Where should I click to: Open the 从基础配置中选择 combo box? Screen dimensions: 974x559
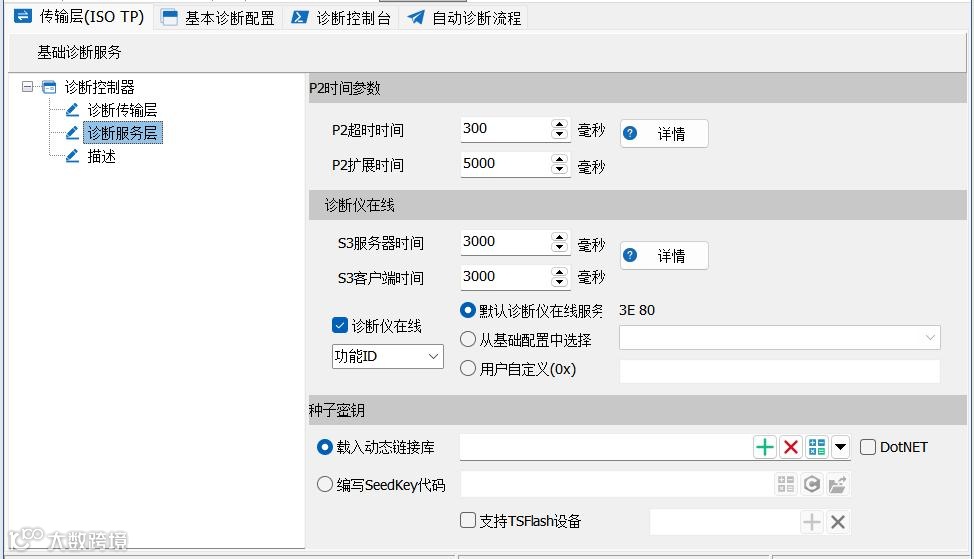(780, 338)
